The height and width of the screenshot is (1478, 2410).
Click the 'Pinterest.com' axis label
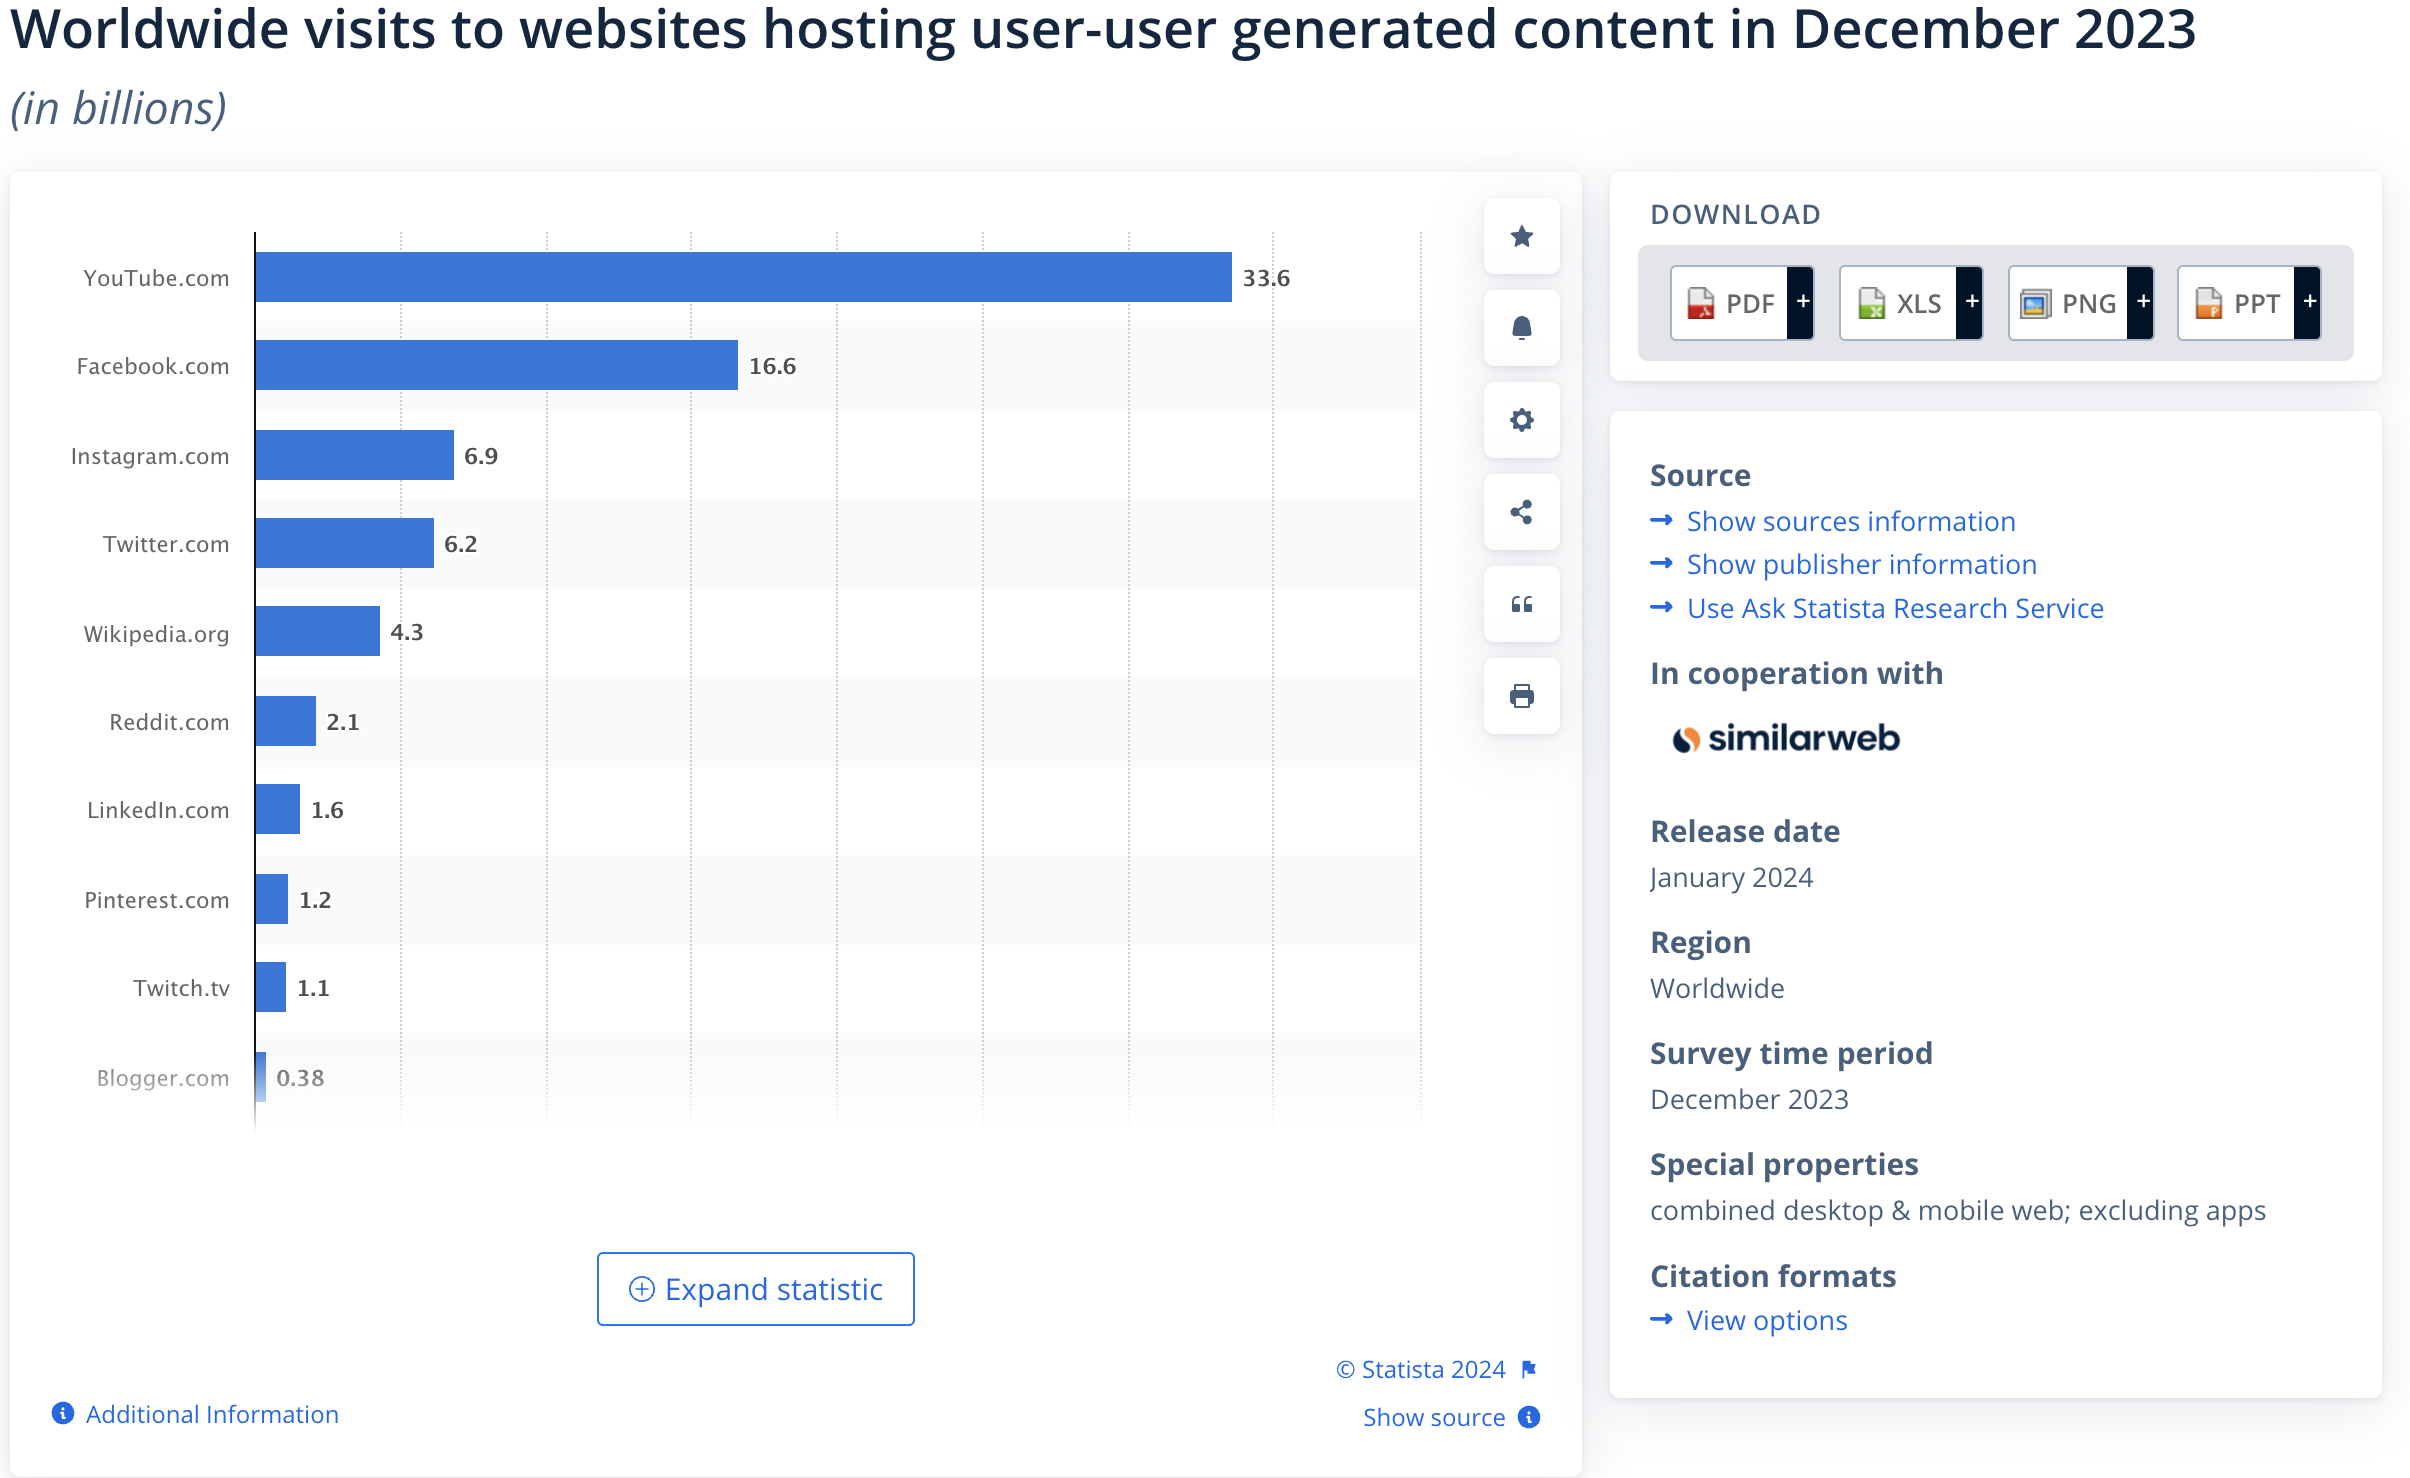click(157, 900)
